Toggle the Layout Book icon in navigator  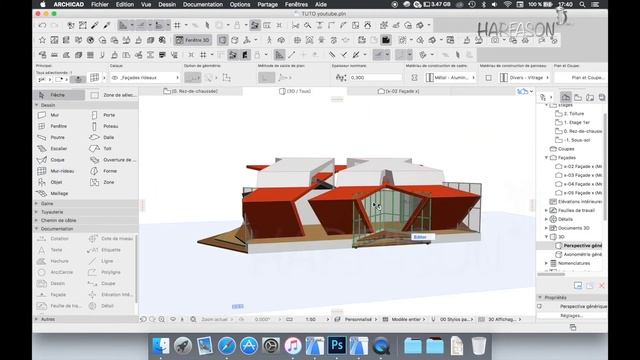590,97
